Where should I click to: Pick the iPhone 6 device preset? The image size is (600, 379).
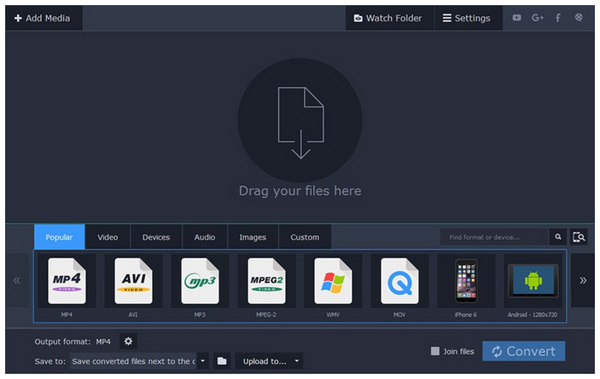[x=466, y=281]
